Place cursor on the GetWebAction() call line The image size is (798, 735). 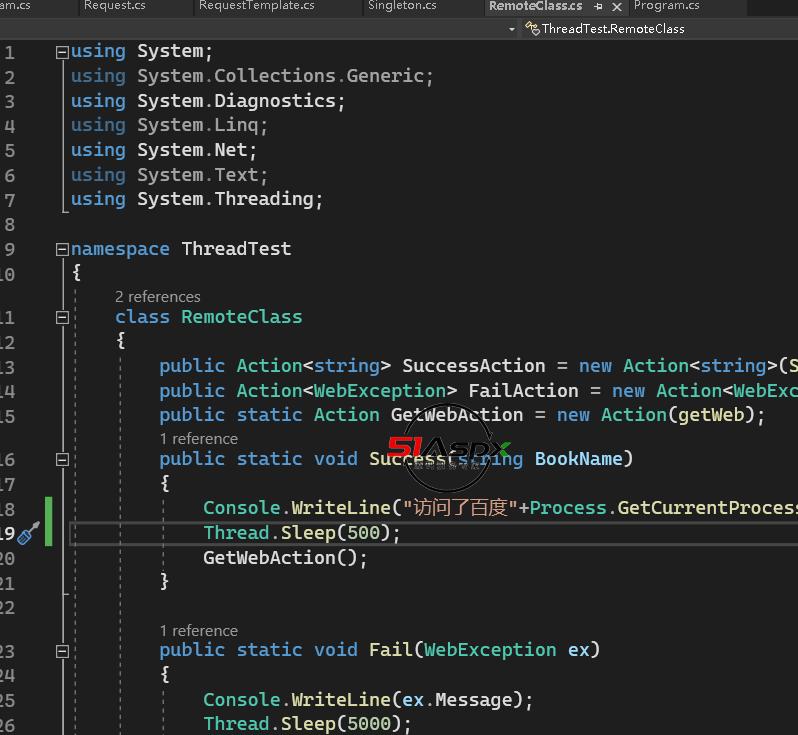coord(286,558)
